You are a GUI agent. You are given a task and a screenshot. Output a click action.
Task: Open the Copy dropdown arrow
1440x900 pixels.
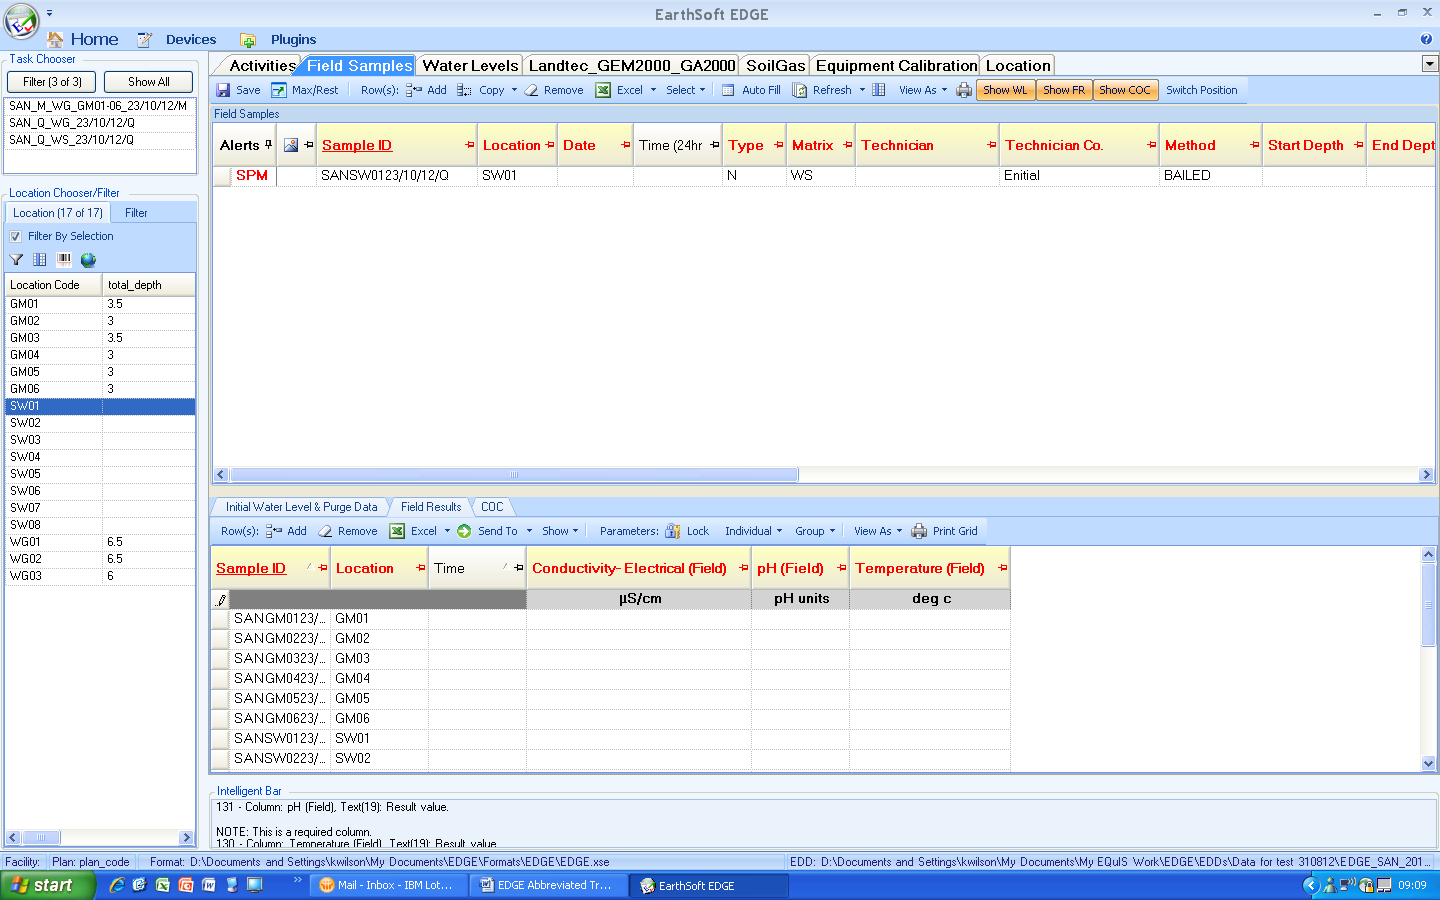click(x=515, y=90)
